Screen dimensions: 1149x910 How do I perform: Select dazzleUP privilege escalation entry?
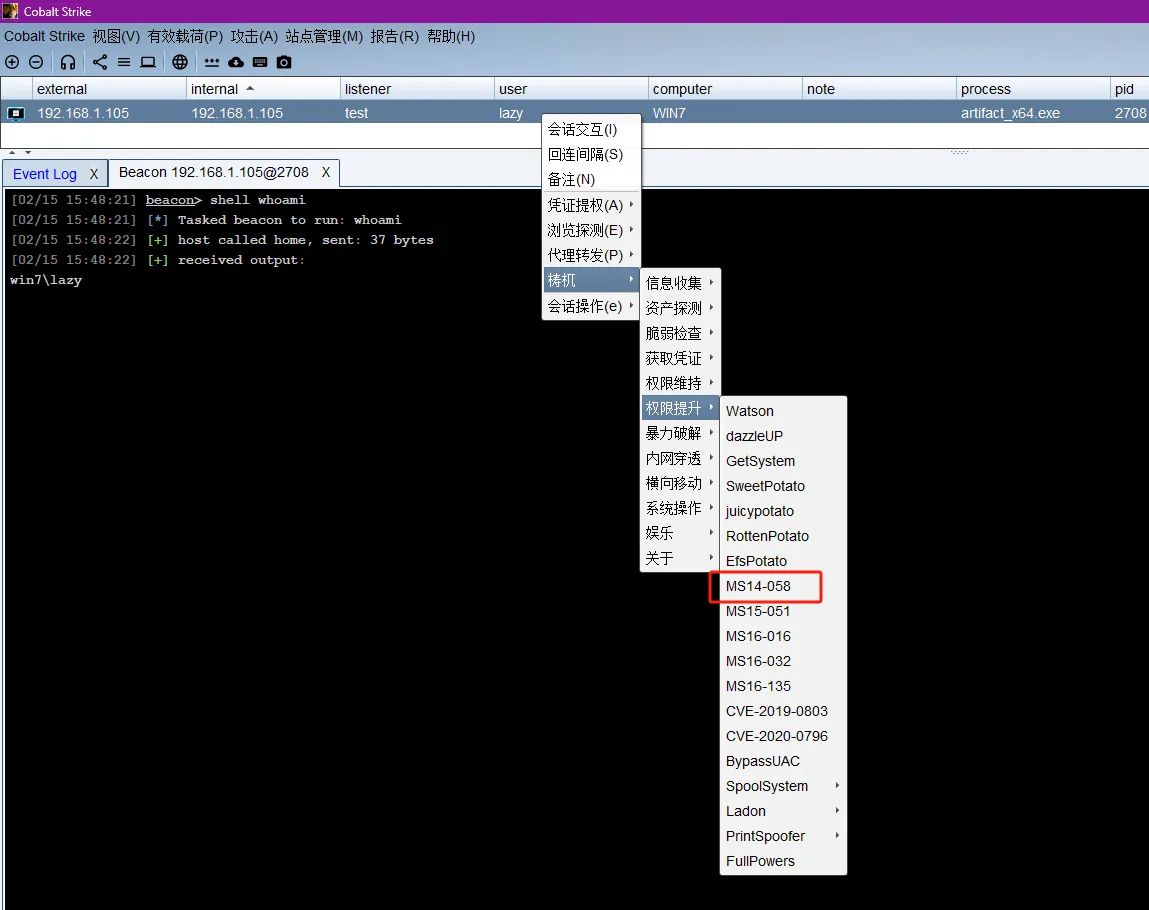(783, 436)
